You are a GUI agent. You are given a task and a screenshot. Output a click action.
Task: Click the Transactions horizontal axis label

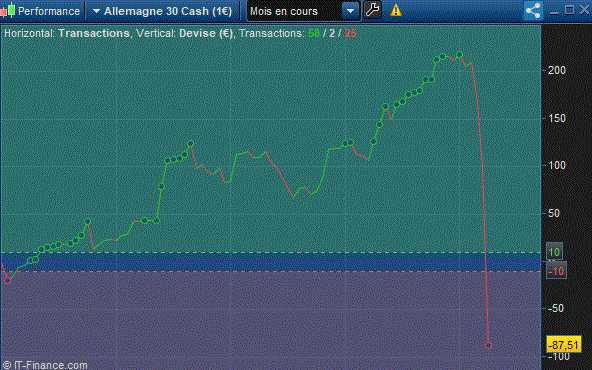click(94, 33)
